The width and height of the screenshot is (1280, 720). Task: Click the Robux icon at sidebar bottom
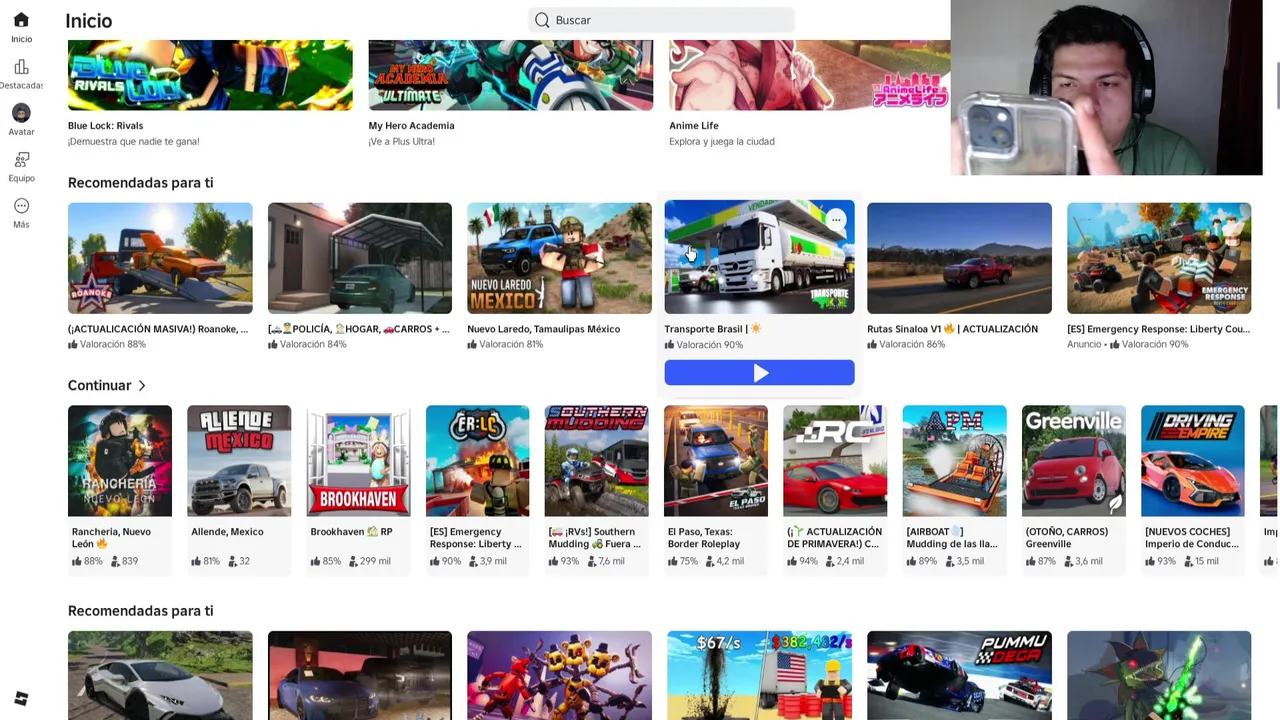coord(21,698)
